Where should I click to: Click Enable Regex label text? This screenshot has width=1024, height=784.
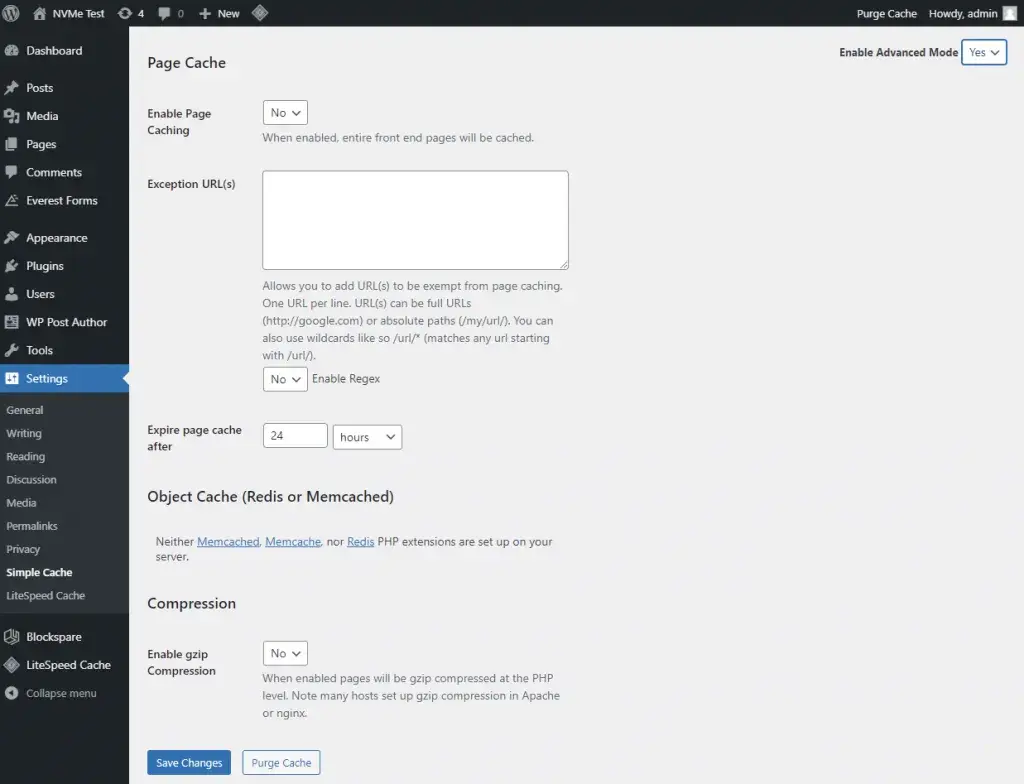coord(345,379)
